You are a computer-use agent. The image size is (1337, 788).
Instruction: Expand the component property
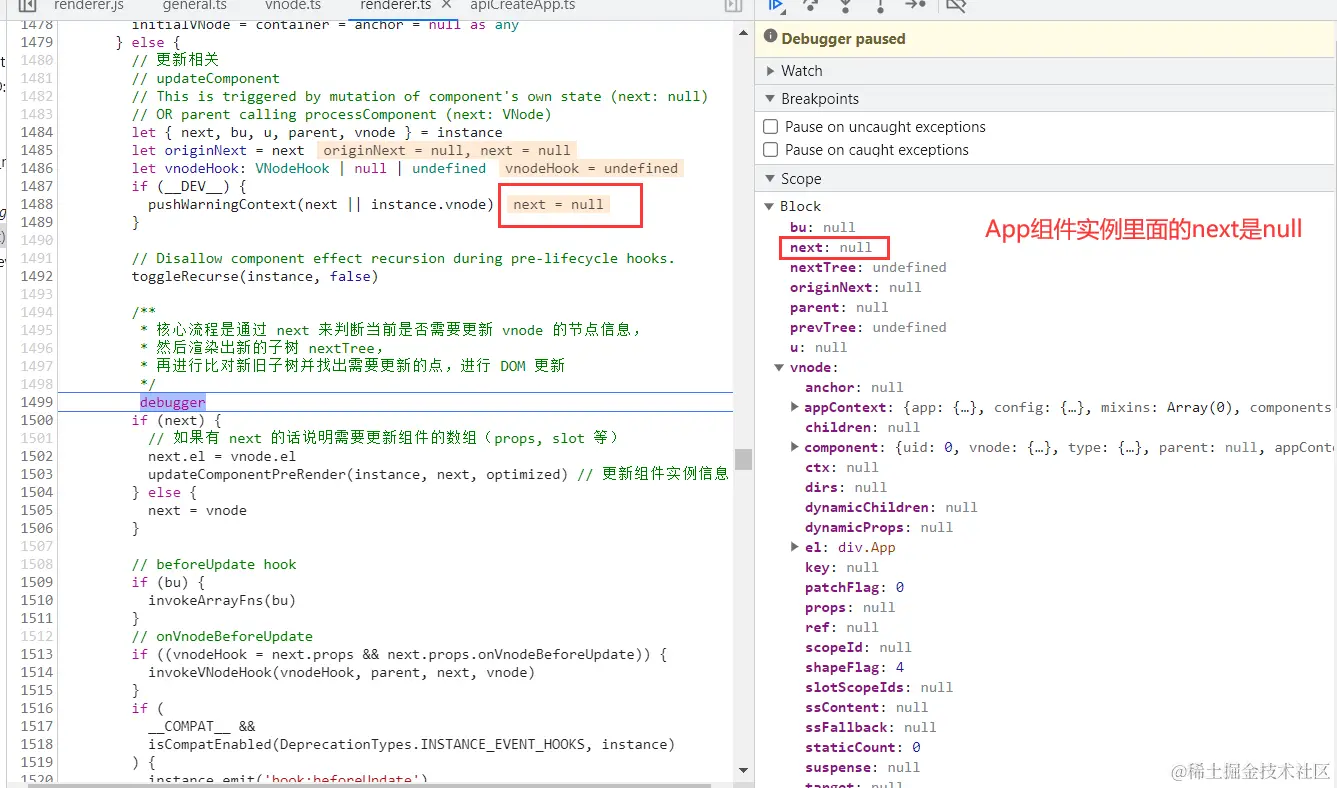tap(795, 447)
